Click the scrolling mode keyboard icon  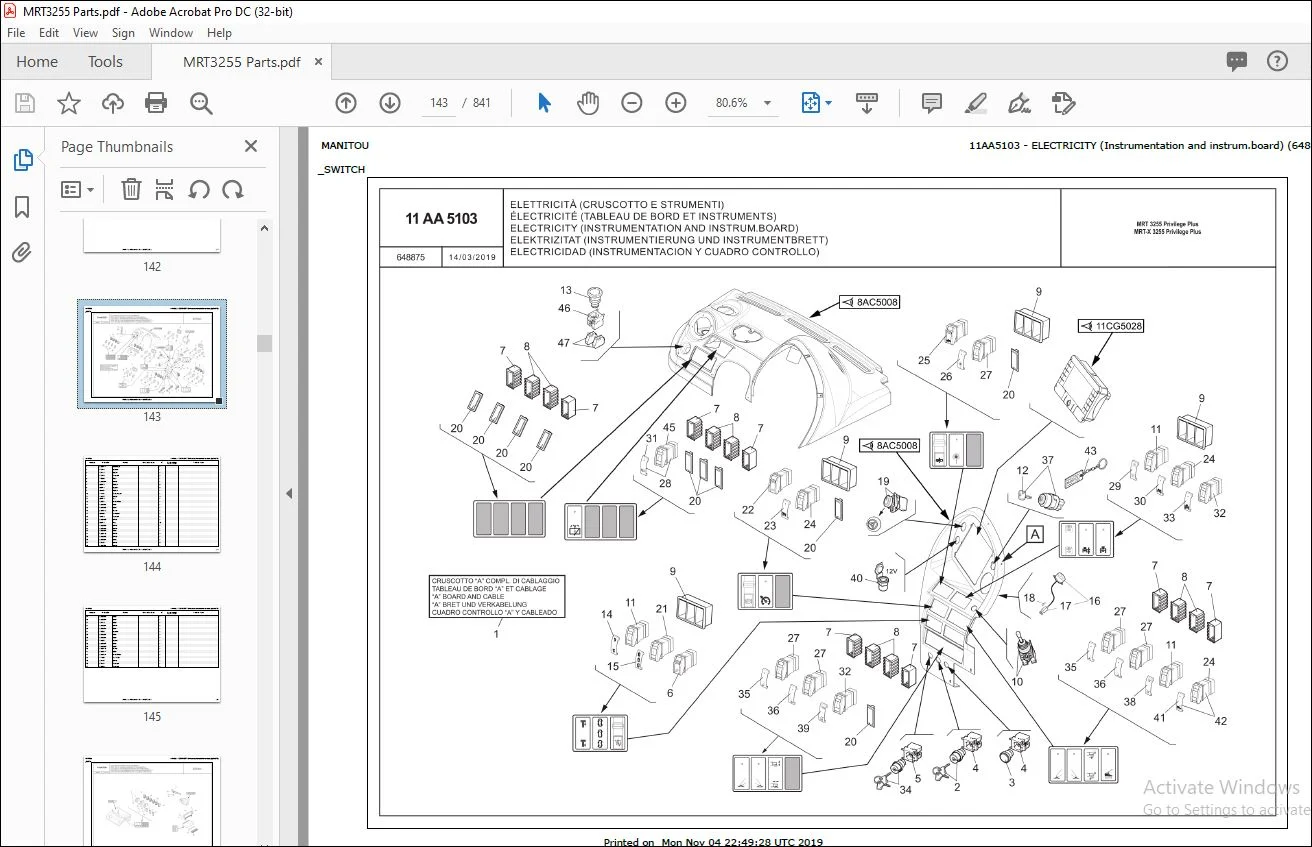click(x=866, y=103)
